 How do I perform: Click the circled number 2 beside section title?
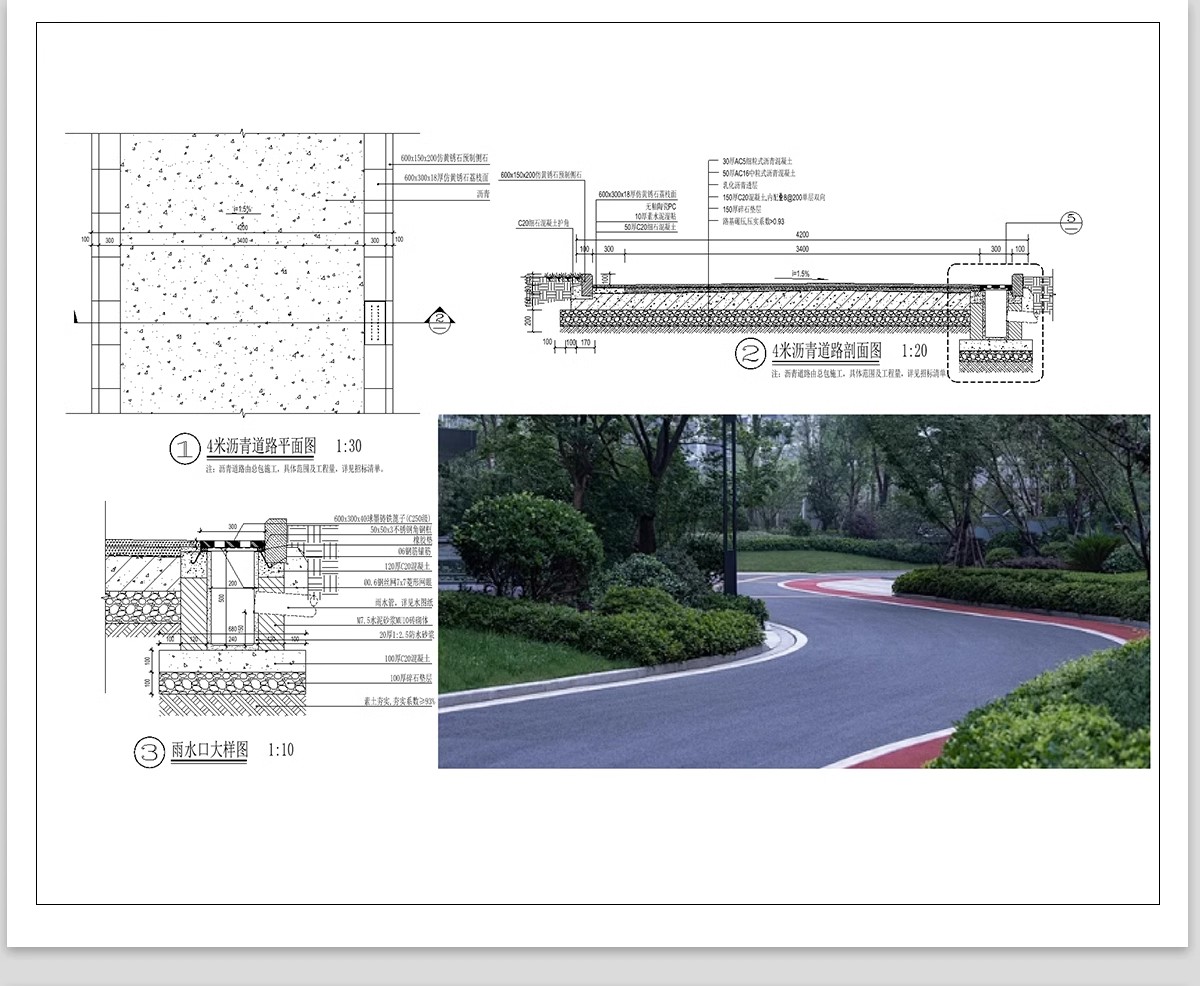750,354
